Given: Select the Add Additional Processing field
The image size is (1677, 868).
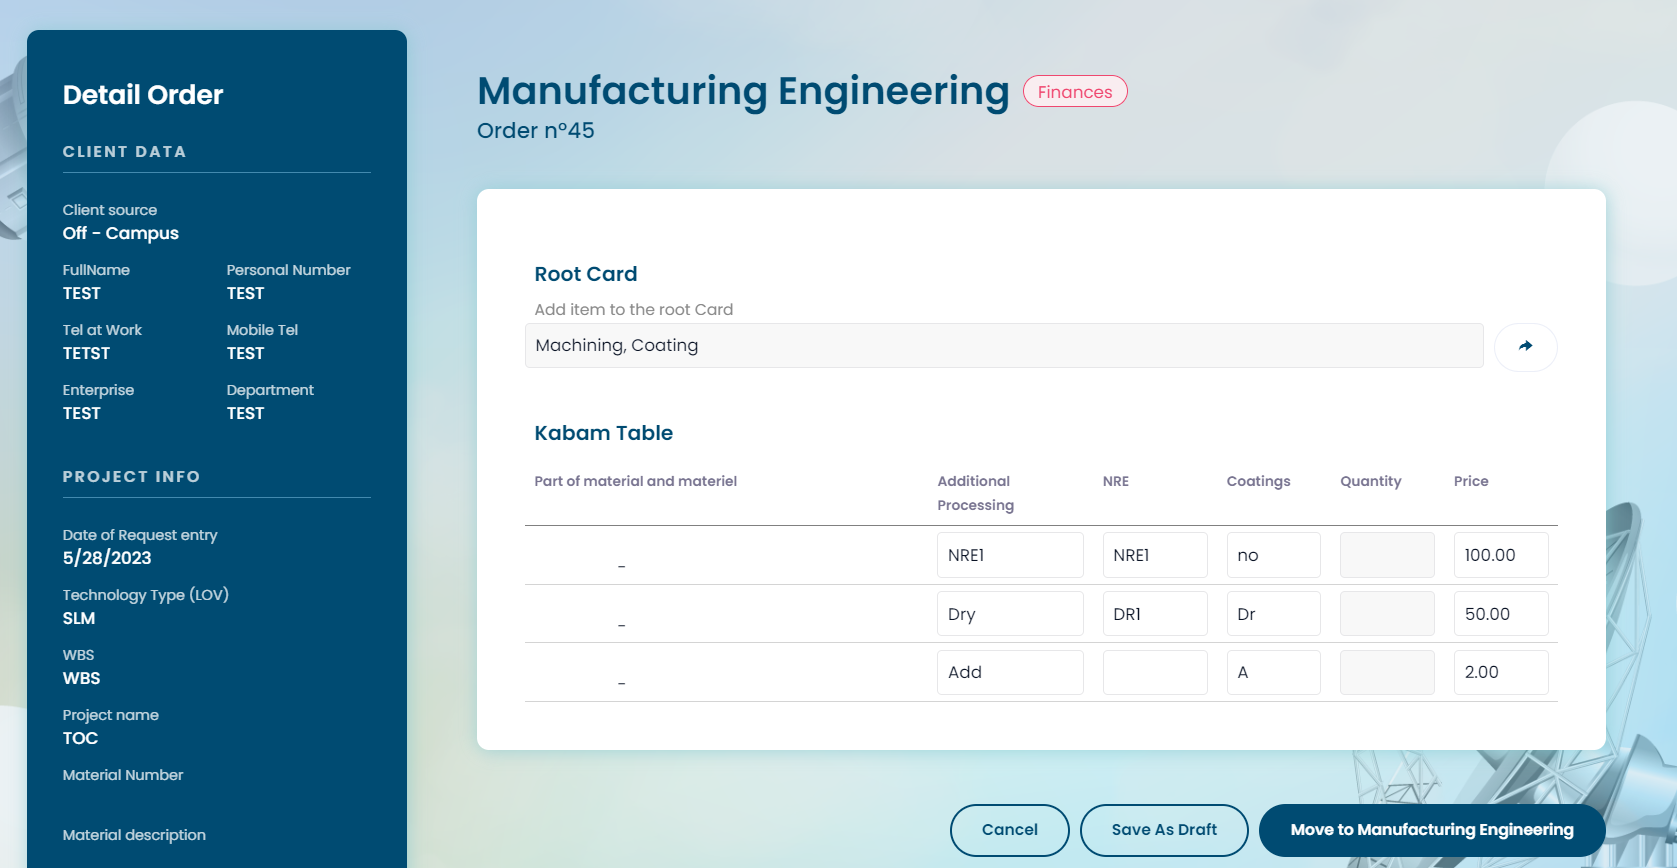Looking at the screenshot, I should coord(1009,672).
